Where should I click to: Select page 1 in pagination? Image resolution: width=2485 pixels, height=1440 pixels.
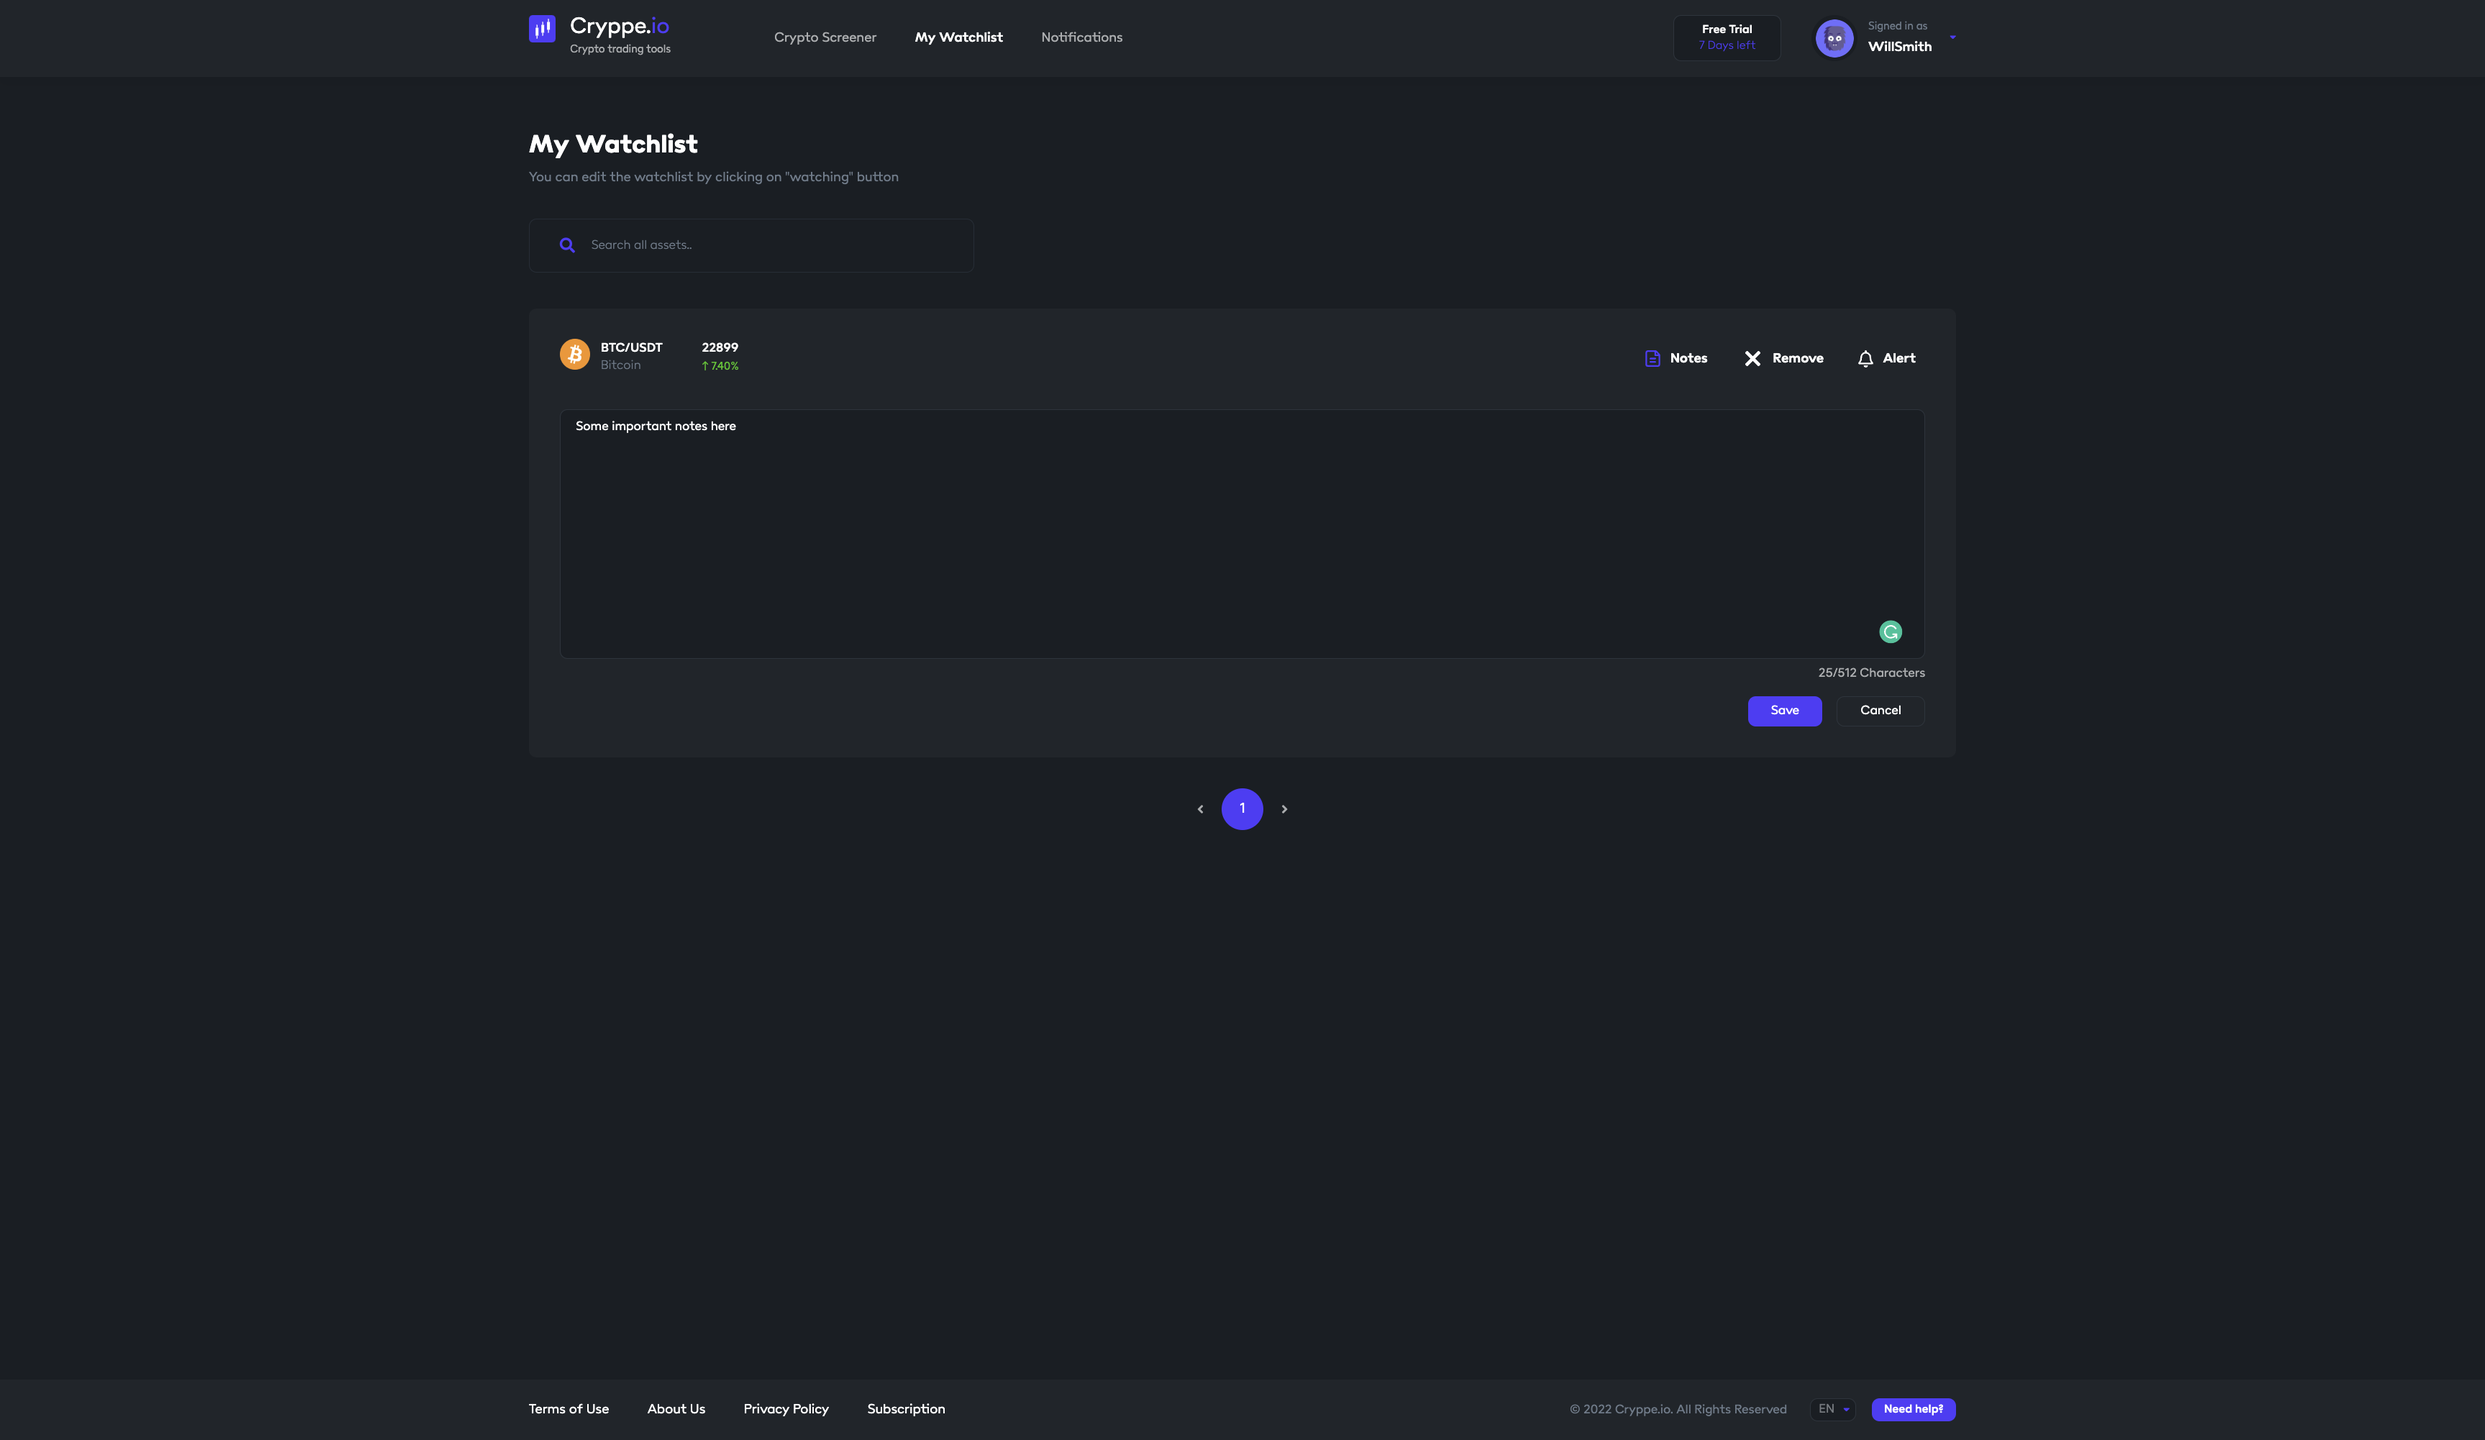pos(1242,809)
